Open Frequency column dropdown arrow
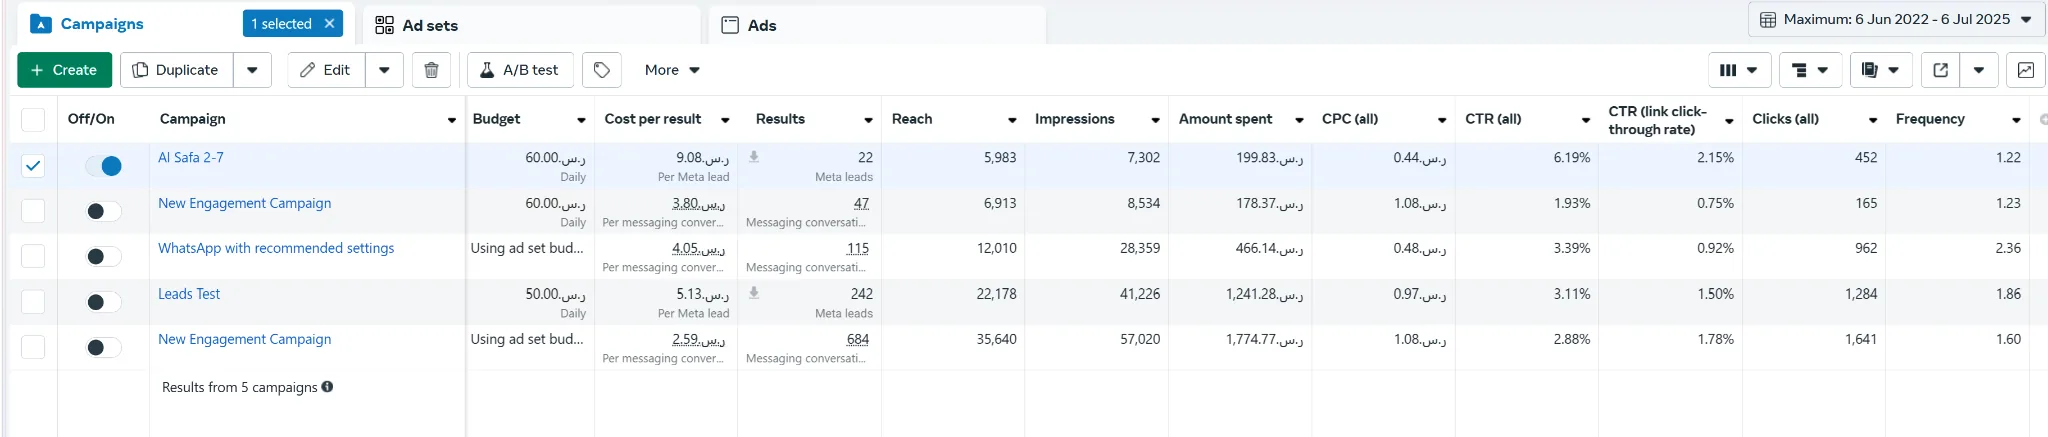The height and width of the screenshot is (437, 2048). point(2016,120)
